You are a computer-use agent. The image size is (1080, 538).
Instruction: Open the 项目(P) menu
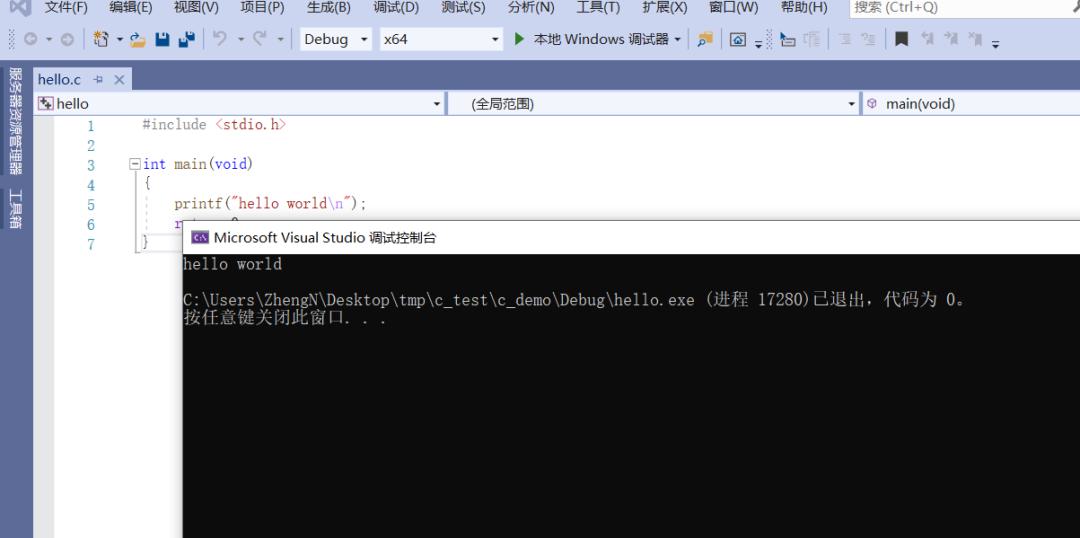(x=262, y=8)
